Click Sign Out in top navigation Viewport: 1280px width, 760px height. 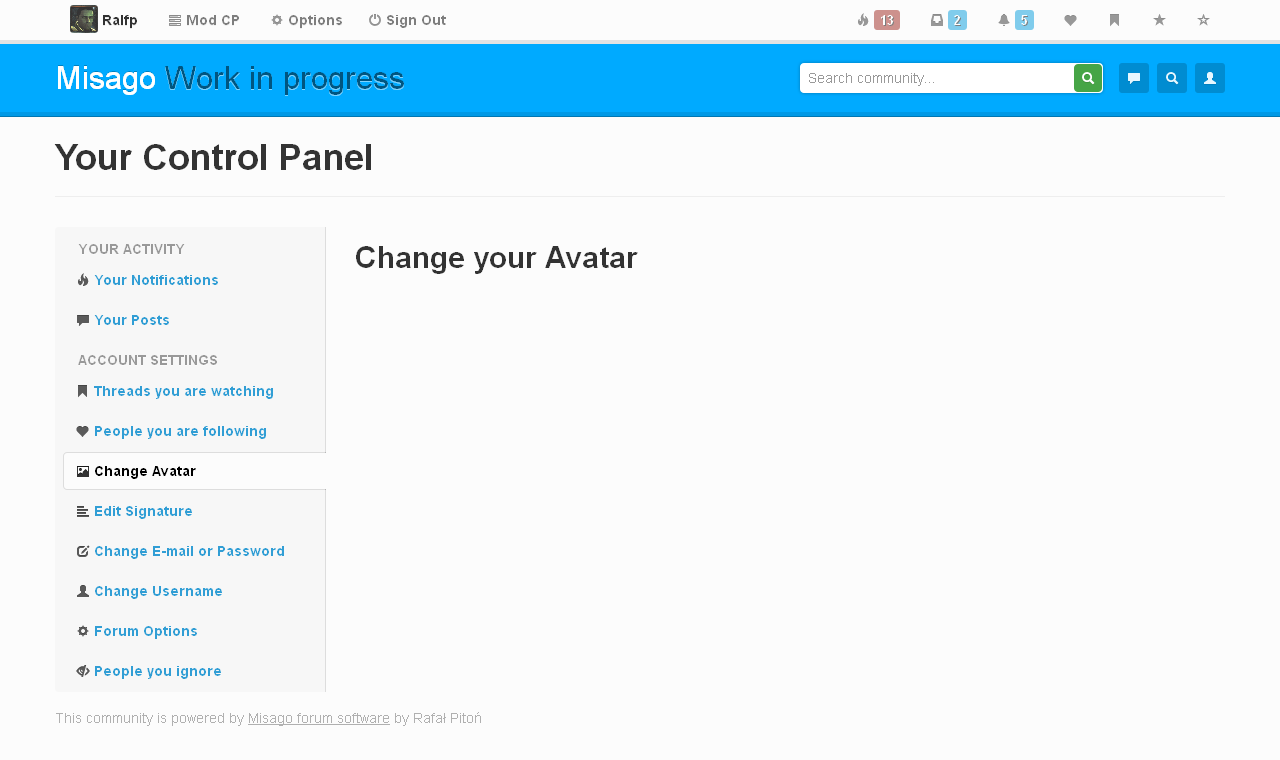(407, 20)
